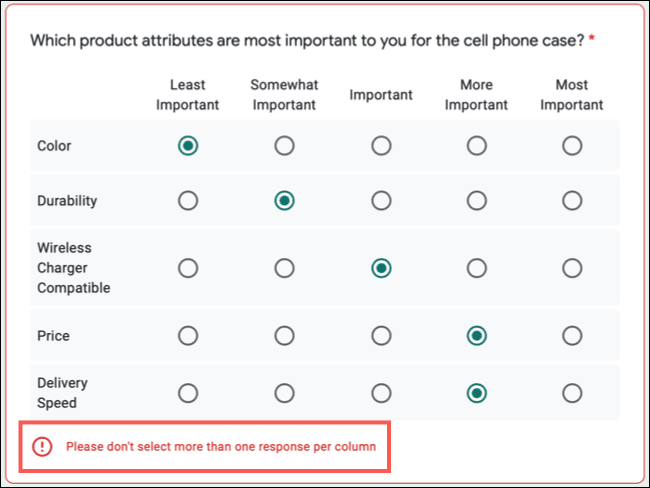The width and height of the screenshot is (650, 488).
Task: Mark Delivery Speed as Most Important
Action: pyautogui.click(x=572, y=393)
